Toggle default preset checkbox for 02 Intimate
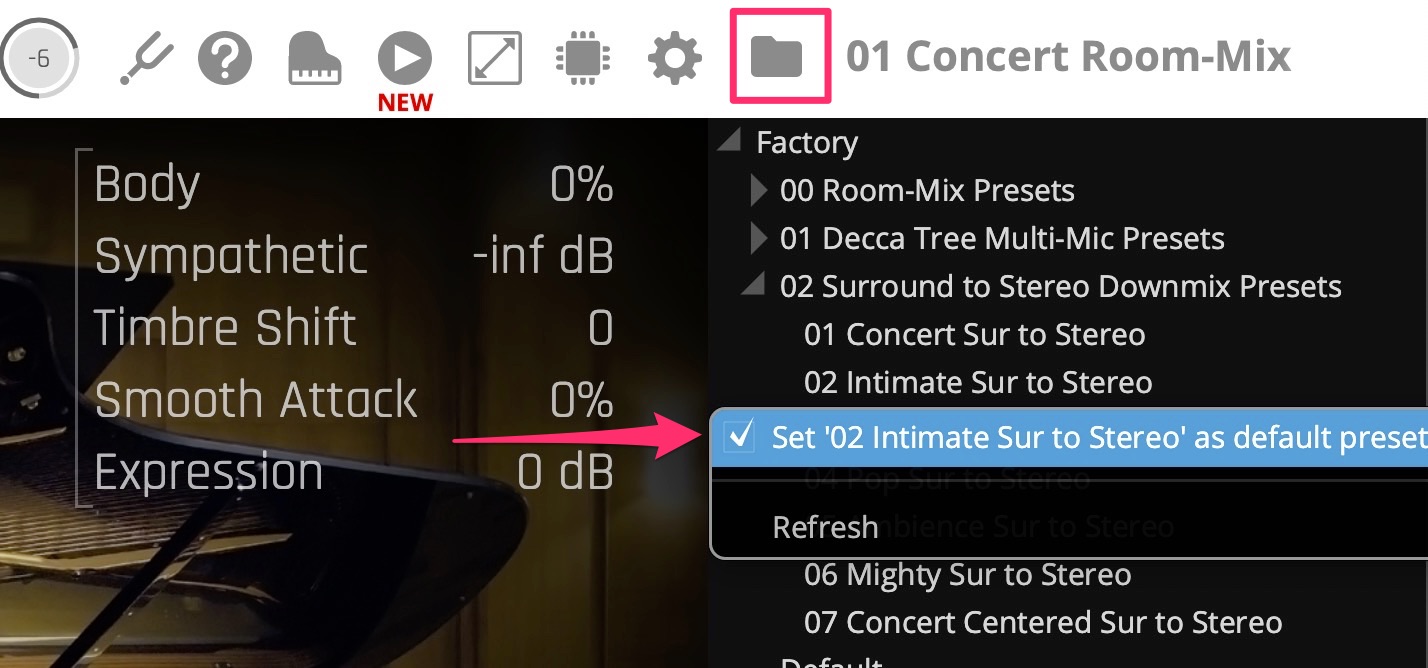This screenshot has height=668, width=1428. (x=740, y=437)
